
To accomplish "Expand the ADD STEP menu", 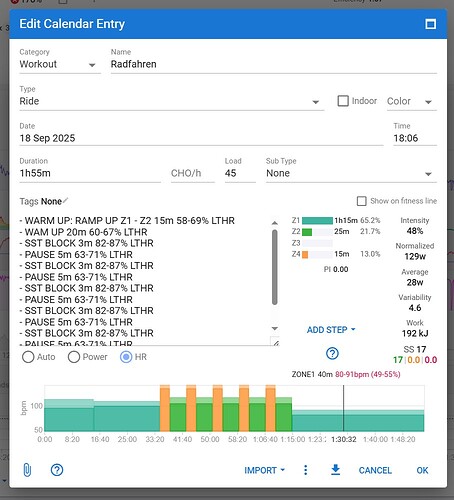I will 331,330.
